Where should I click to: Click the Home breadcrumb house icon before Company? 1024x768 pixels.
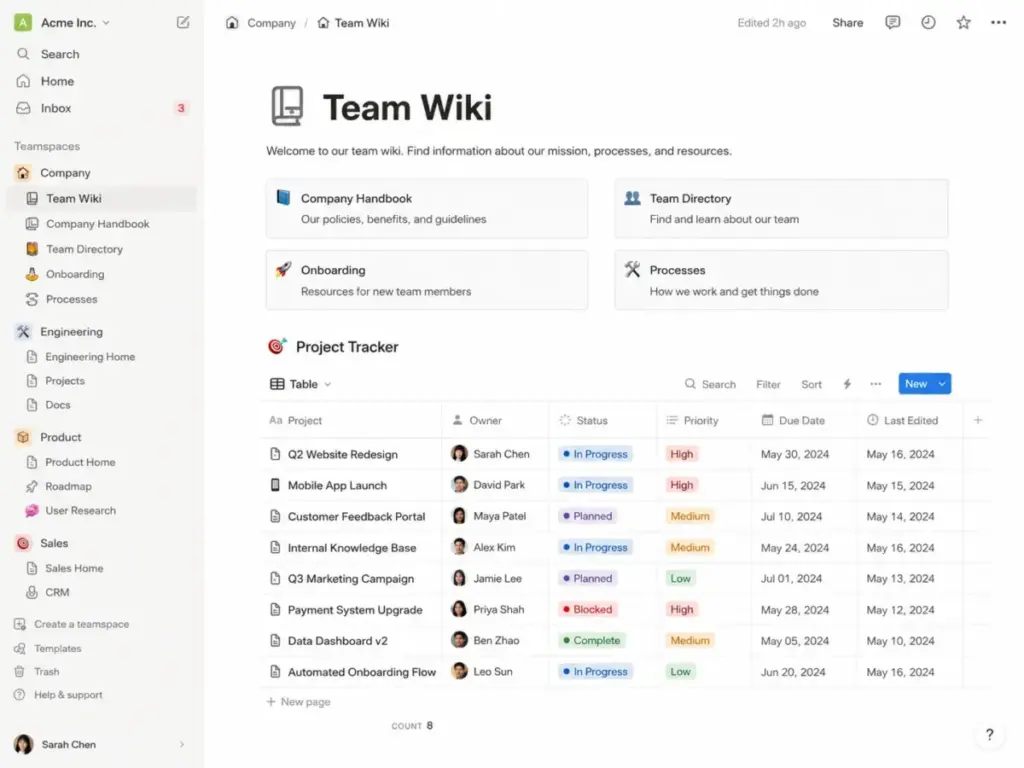232,22
